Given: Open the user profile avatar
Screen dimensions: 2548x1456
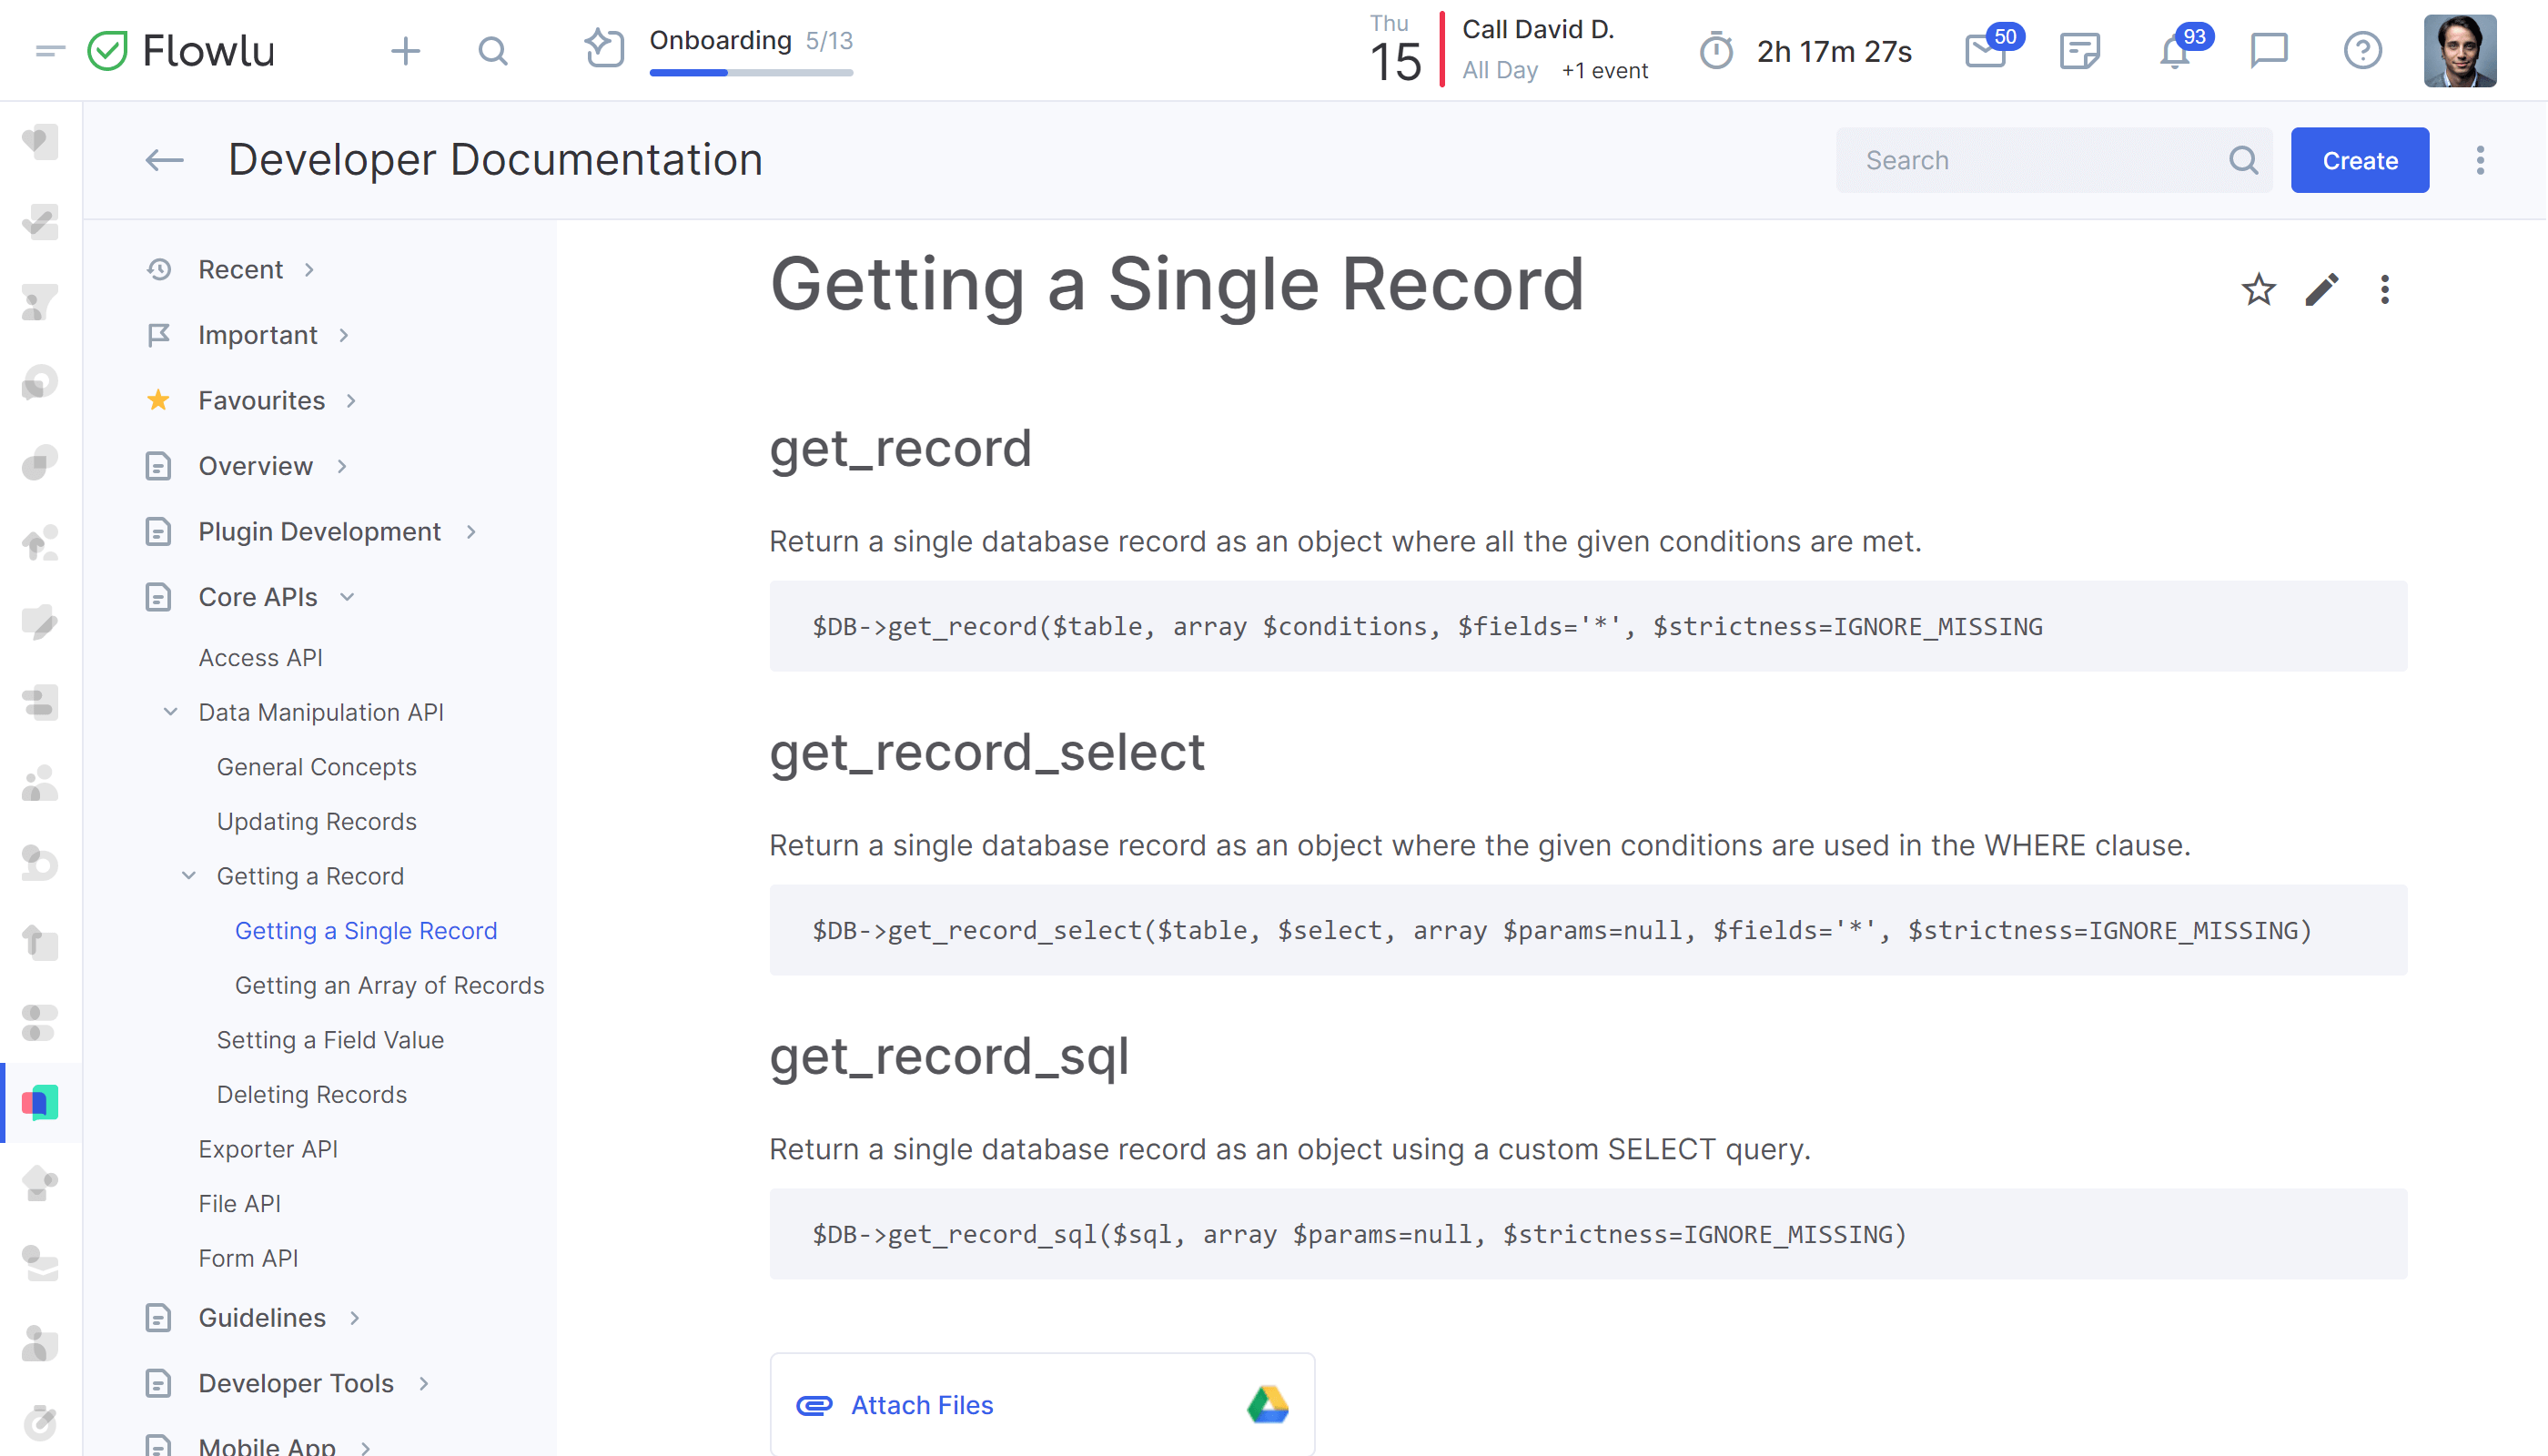Looking at the screenshot, I should (x=2460, y=50).
